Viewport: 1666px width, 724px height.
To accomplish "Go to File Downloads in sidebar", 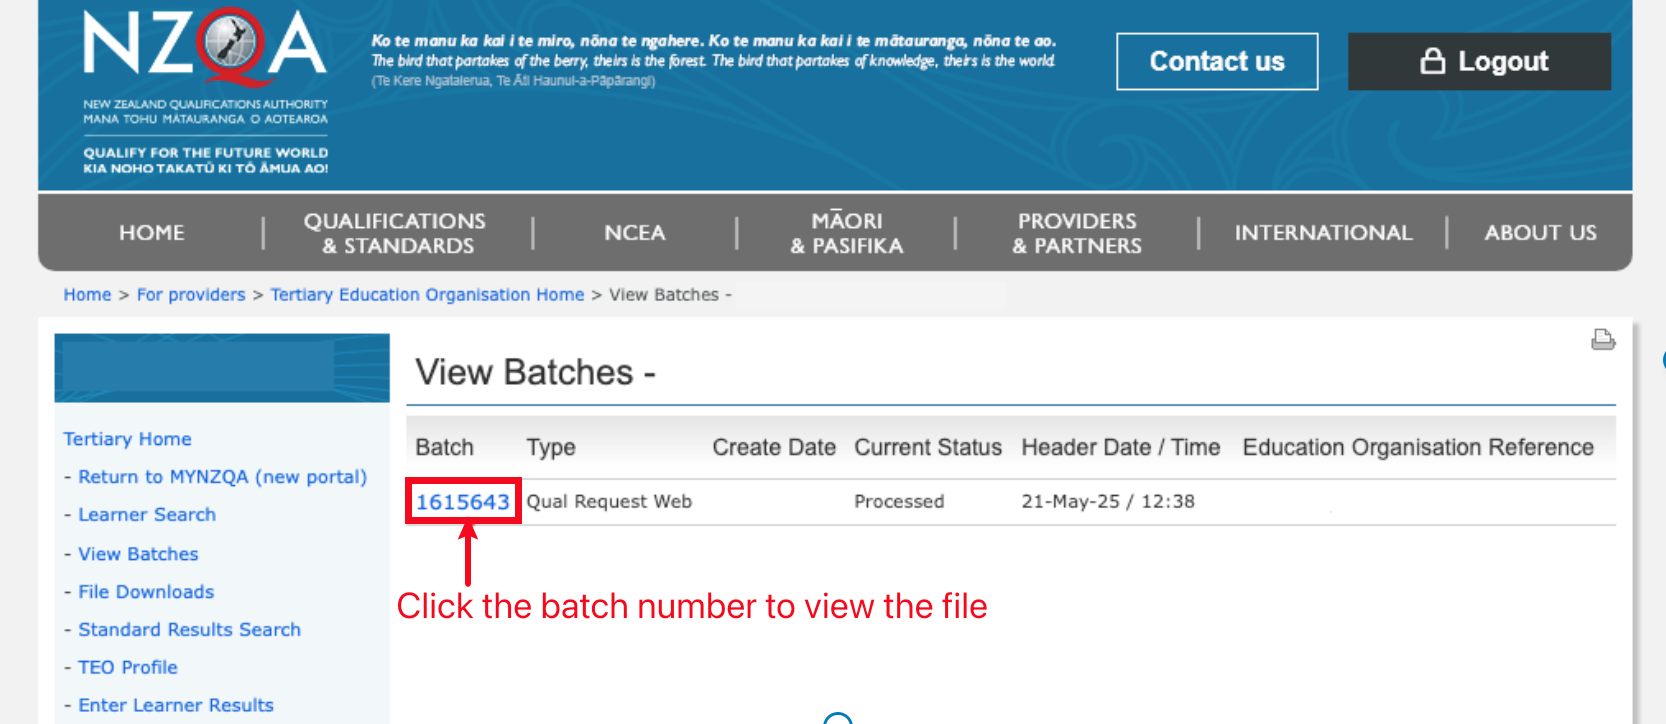I will 146,592.
